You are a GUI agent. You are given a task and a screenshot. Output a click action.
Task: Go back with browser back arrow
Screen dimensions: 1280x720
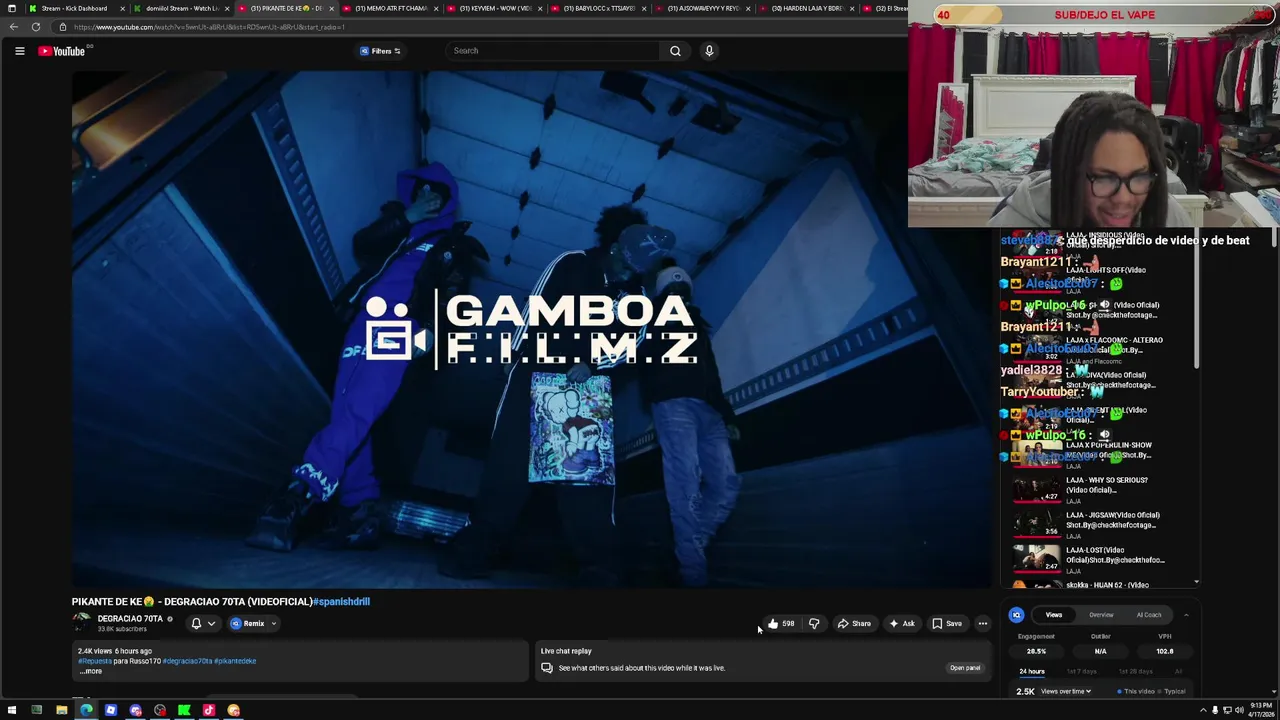coord(13,27)
